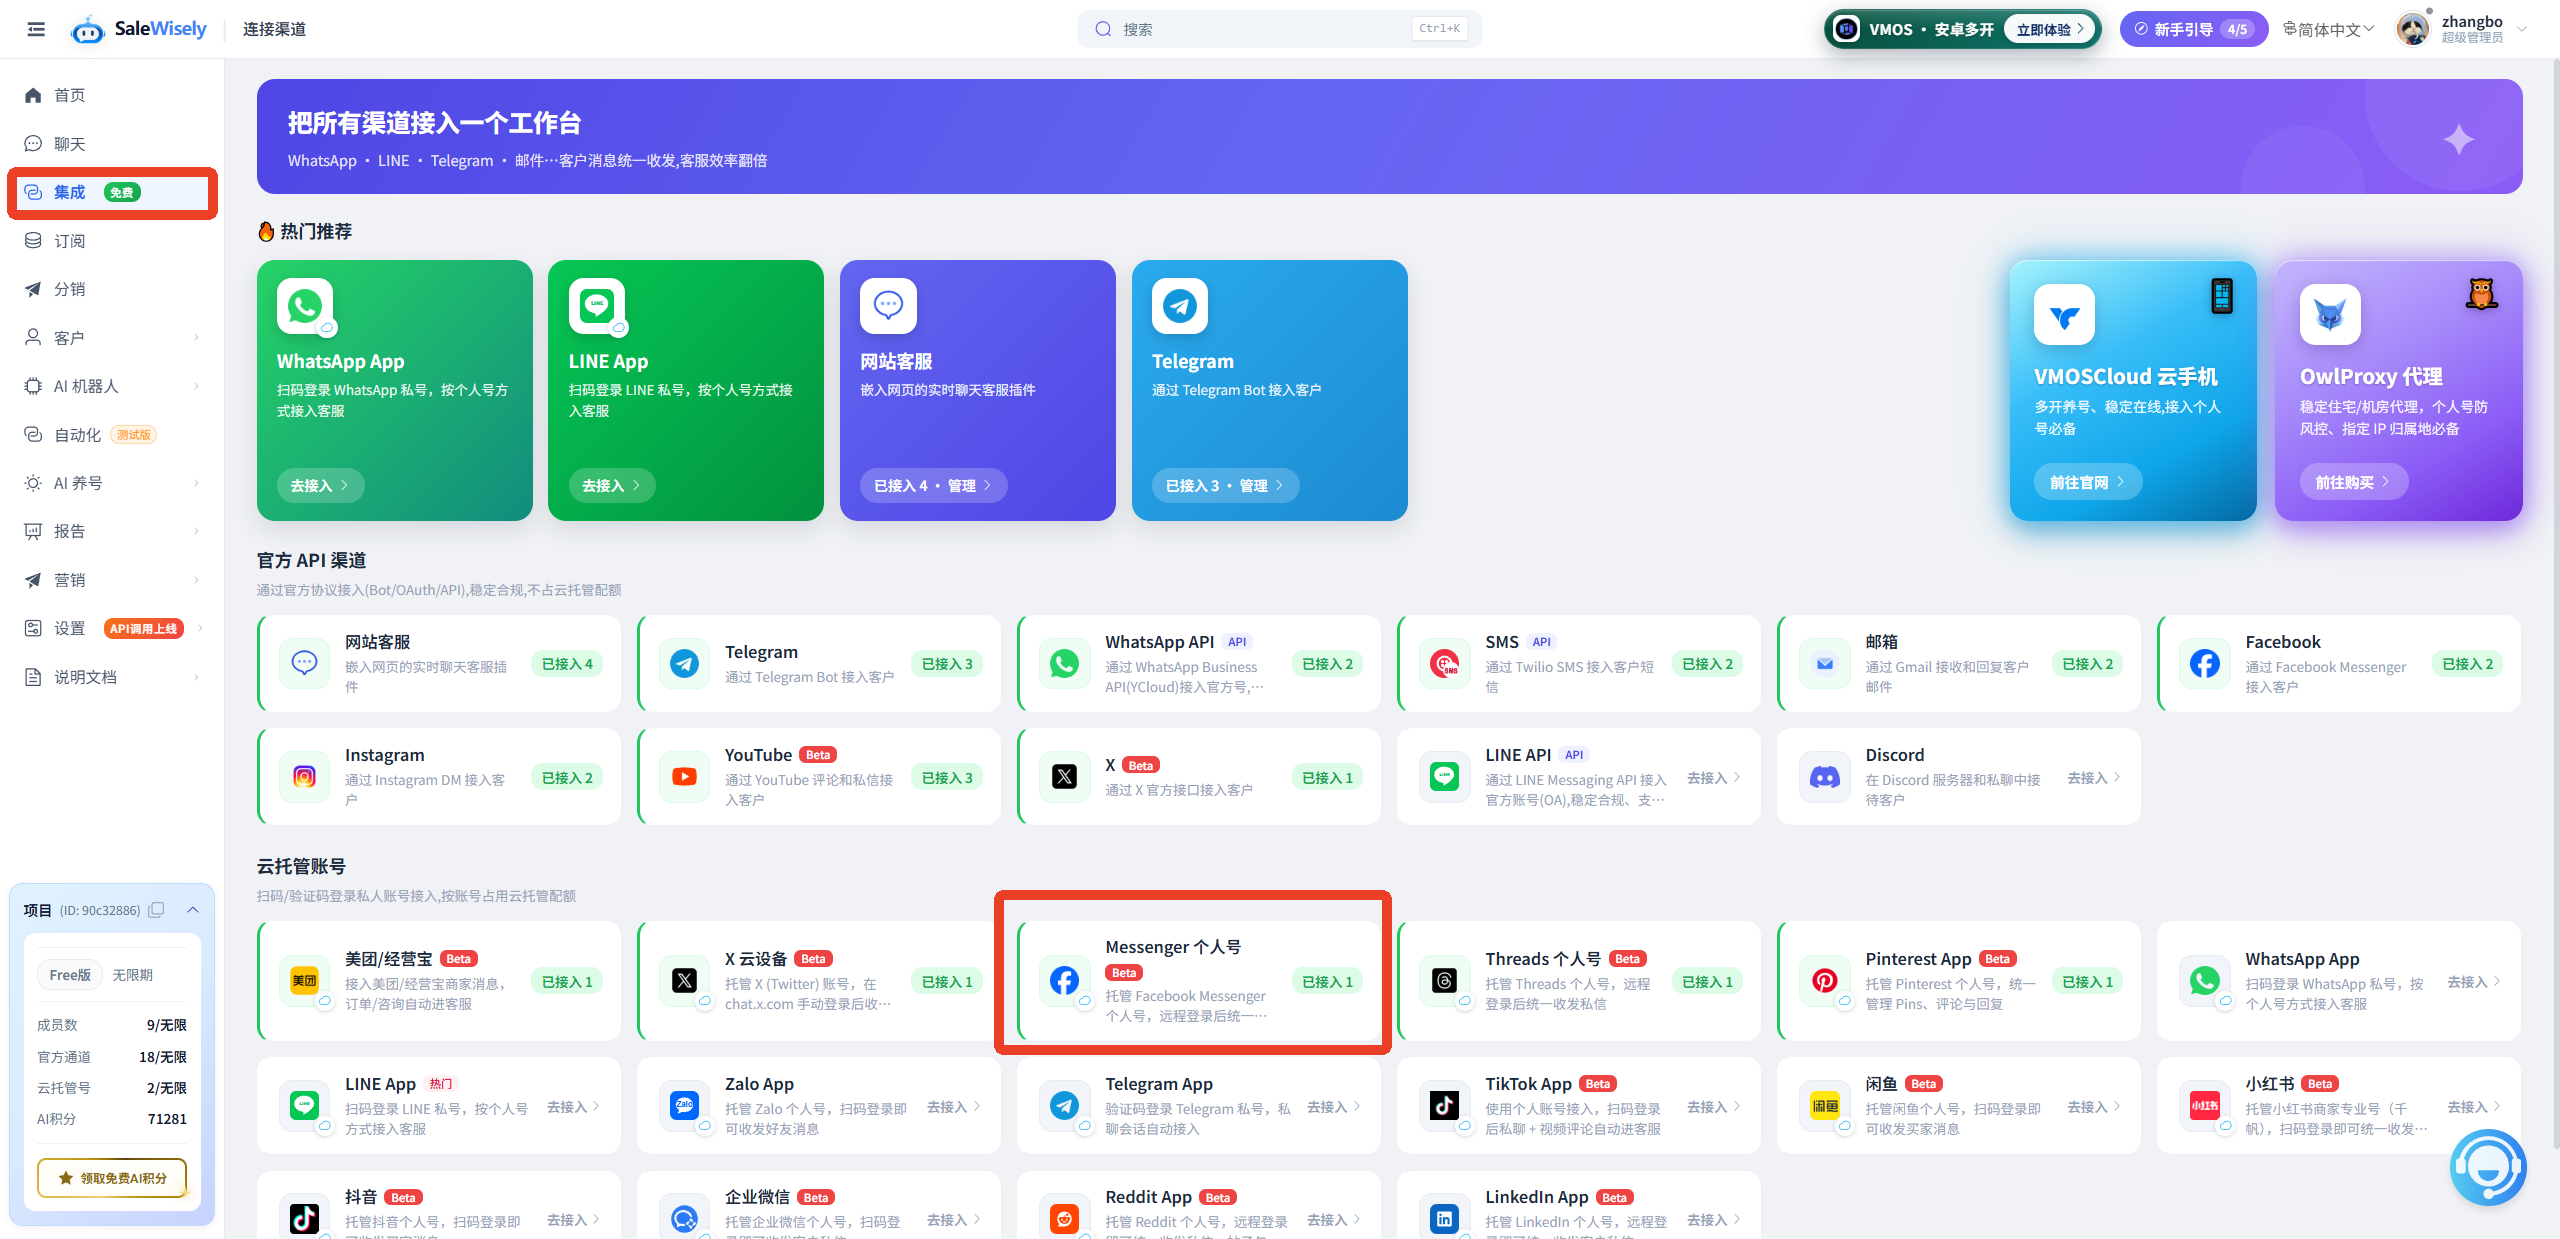Expand the AI 机器人 sidebar submenu
The image size is (2560, 1239).
[196, 386]
